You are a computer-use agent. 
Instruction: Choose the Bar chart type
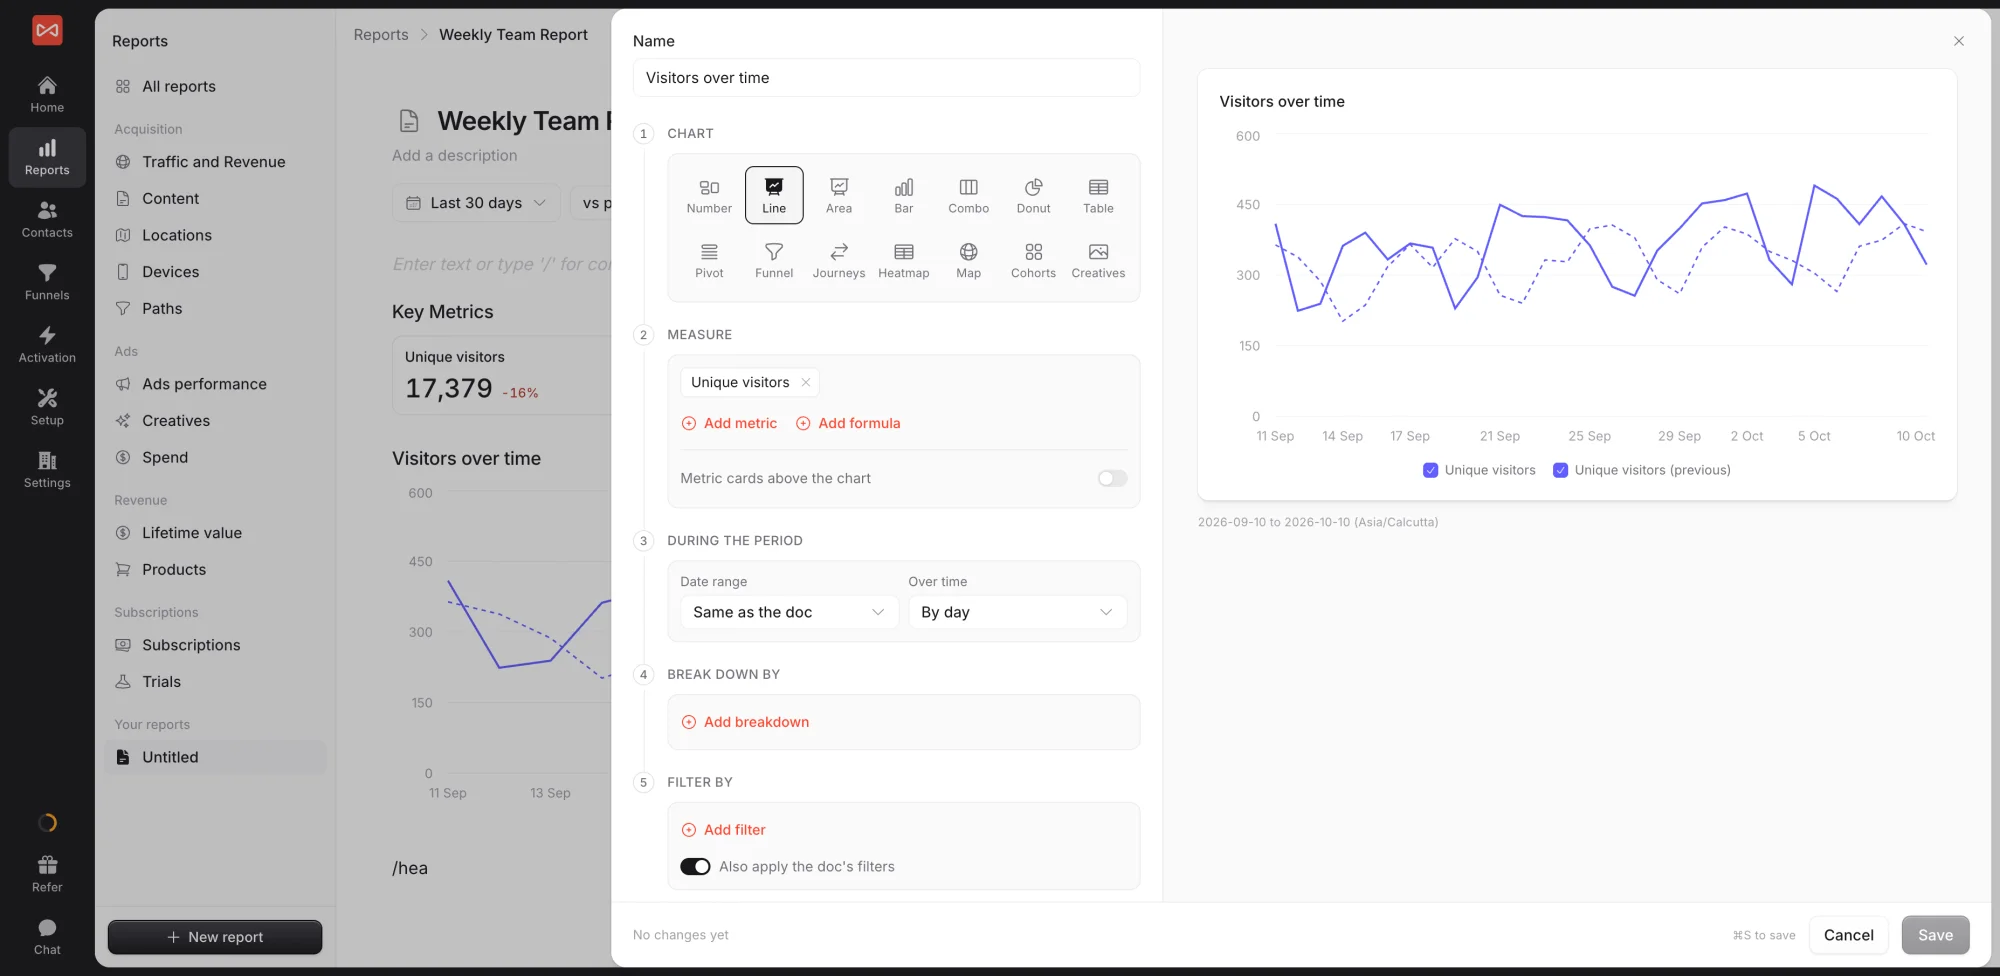[904, 195]
